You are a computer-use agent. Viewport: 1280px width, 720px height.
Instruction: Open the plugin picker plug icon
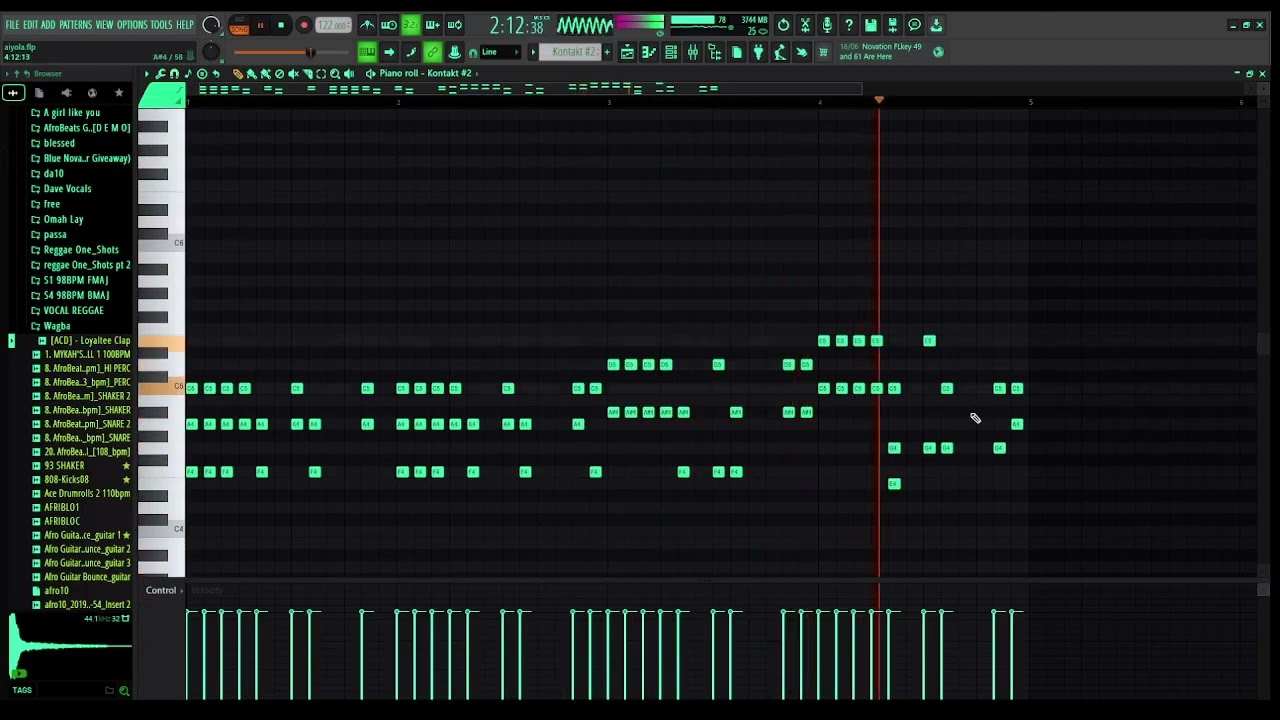coord(759,52)
